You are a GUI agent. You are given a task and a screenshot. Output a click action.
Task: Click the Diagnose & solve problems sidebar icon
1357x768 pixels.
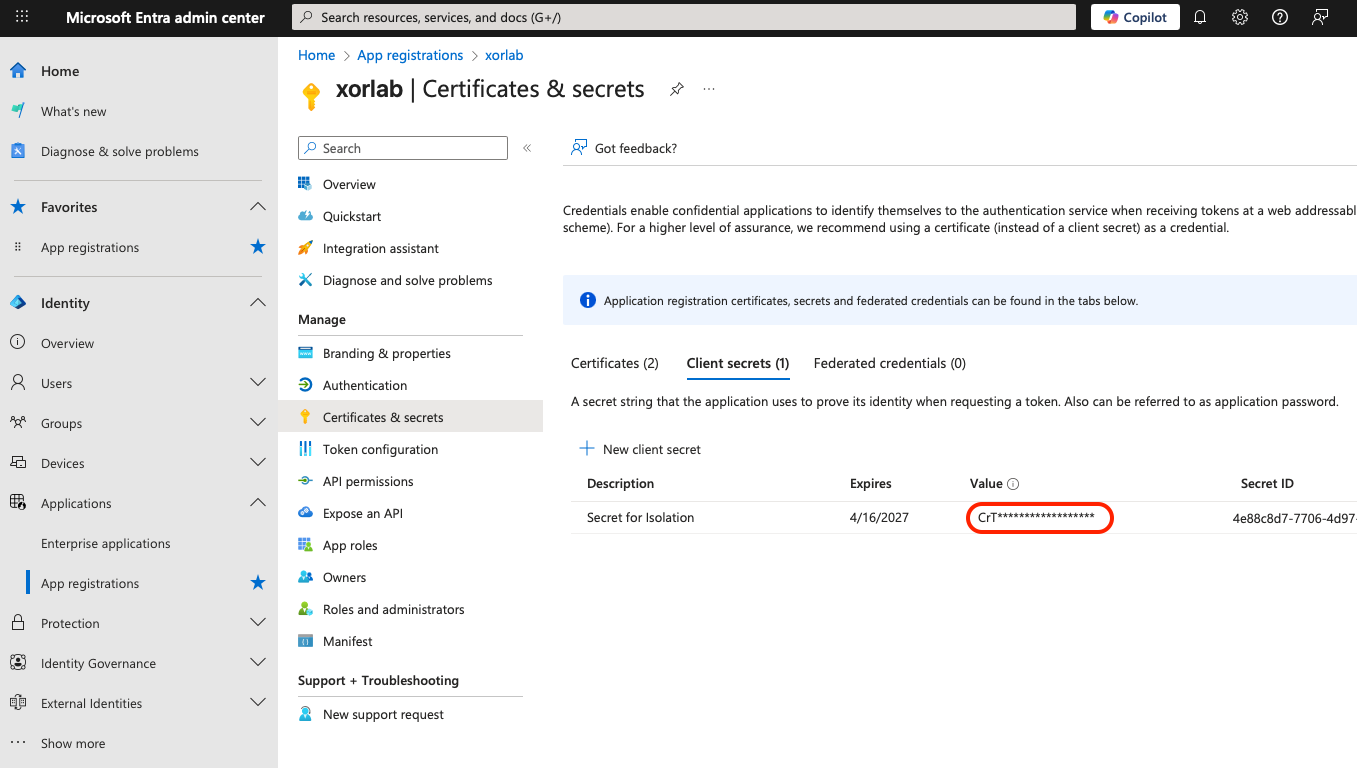pyautogui.click(x=18, y=151)
